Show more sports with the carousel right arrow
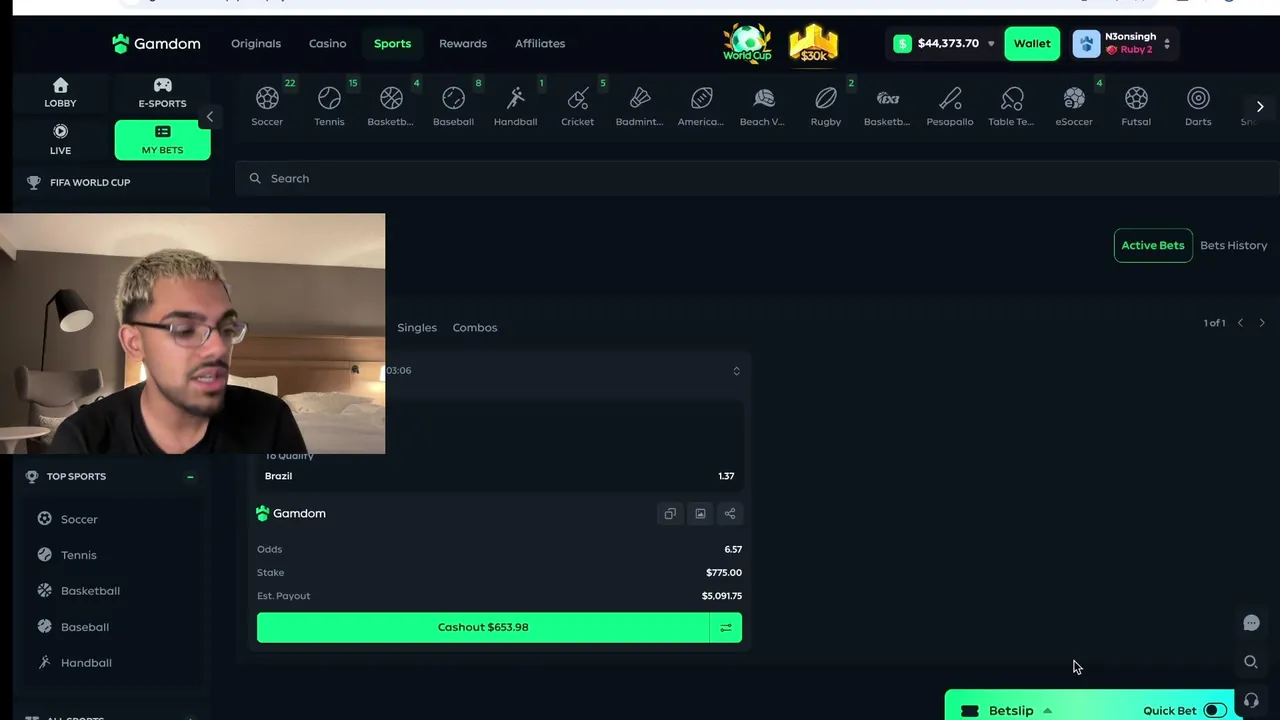This screenshot has height=720, width=1280. click(x=1260, y=106)
